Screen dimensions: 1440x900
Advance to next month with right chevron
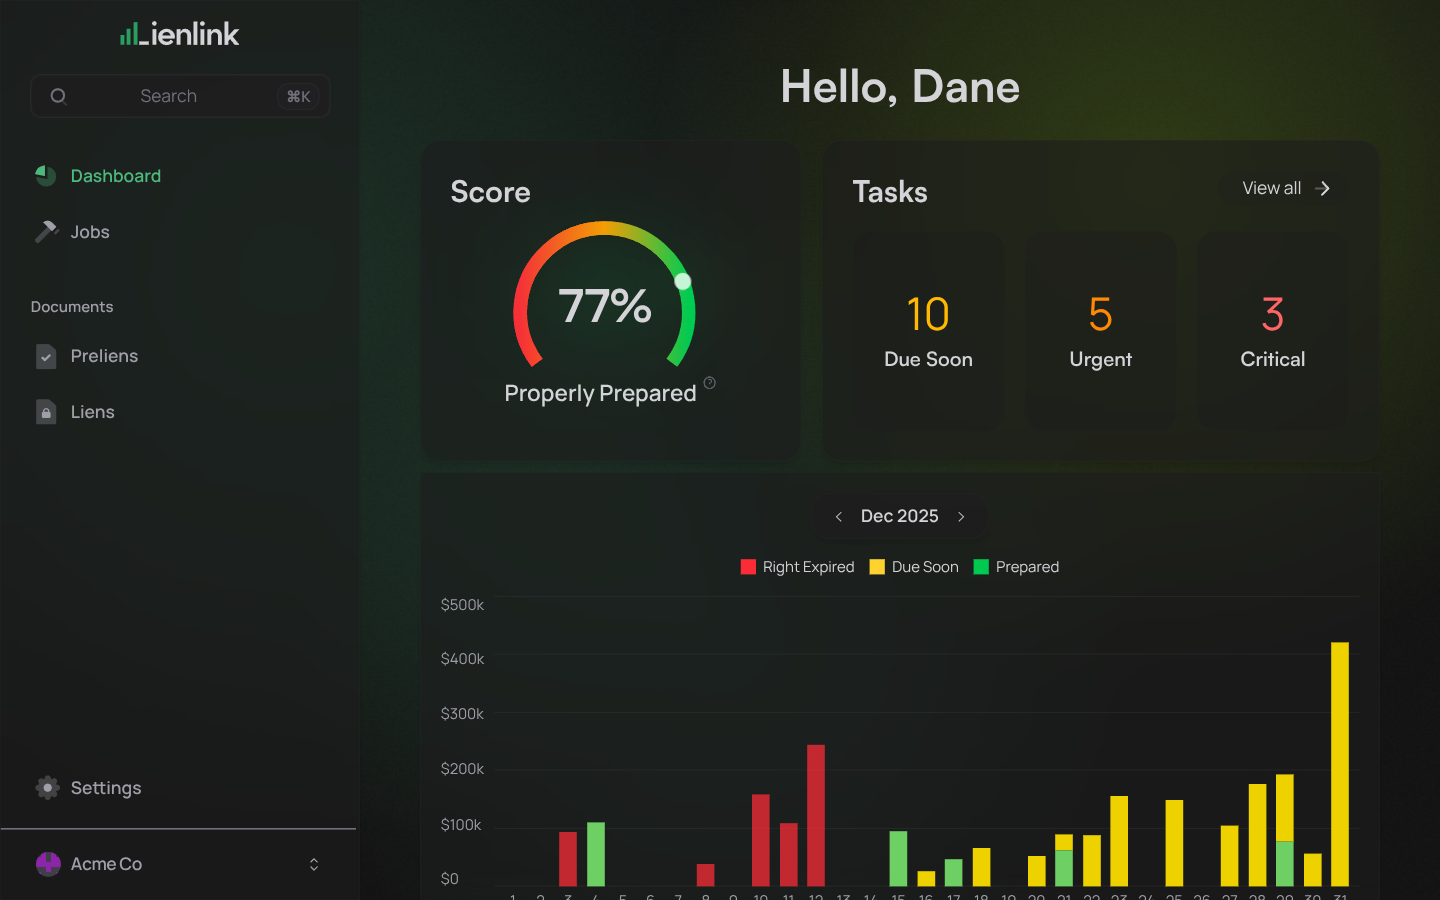coord(961,516)
